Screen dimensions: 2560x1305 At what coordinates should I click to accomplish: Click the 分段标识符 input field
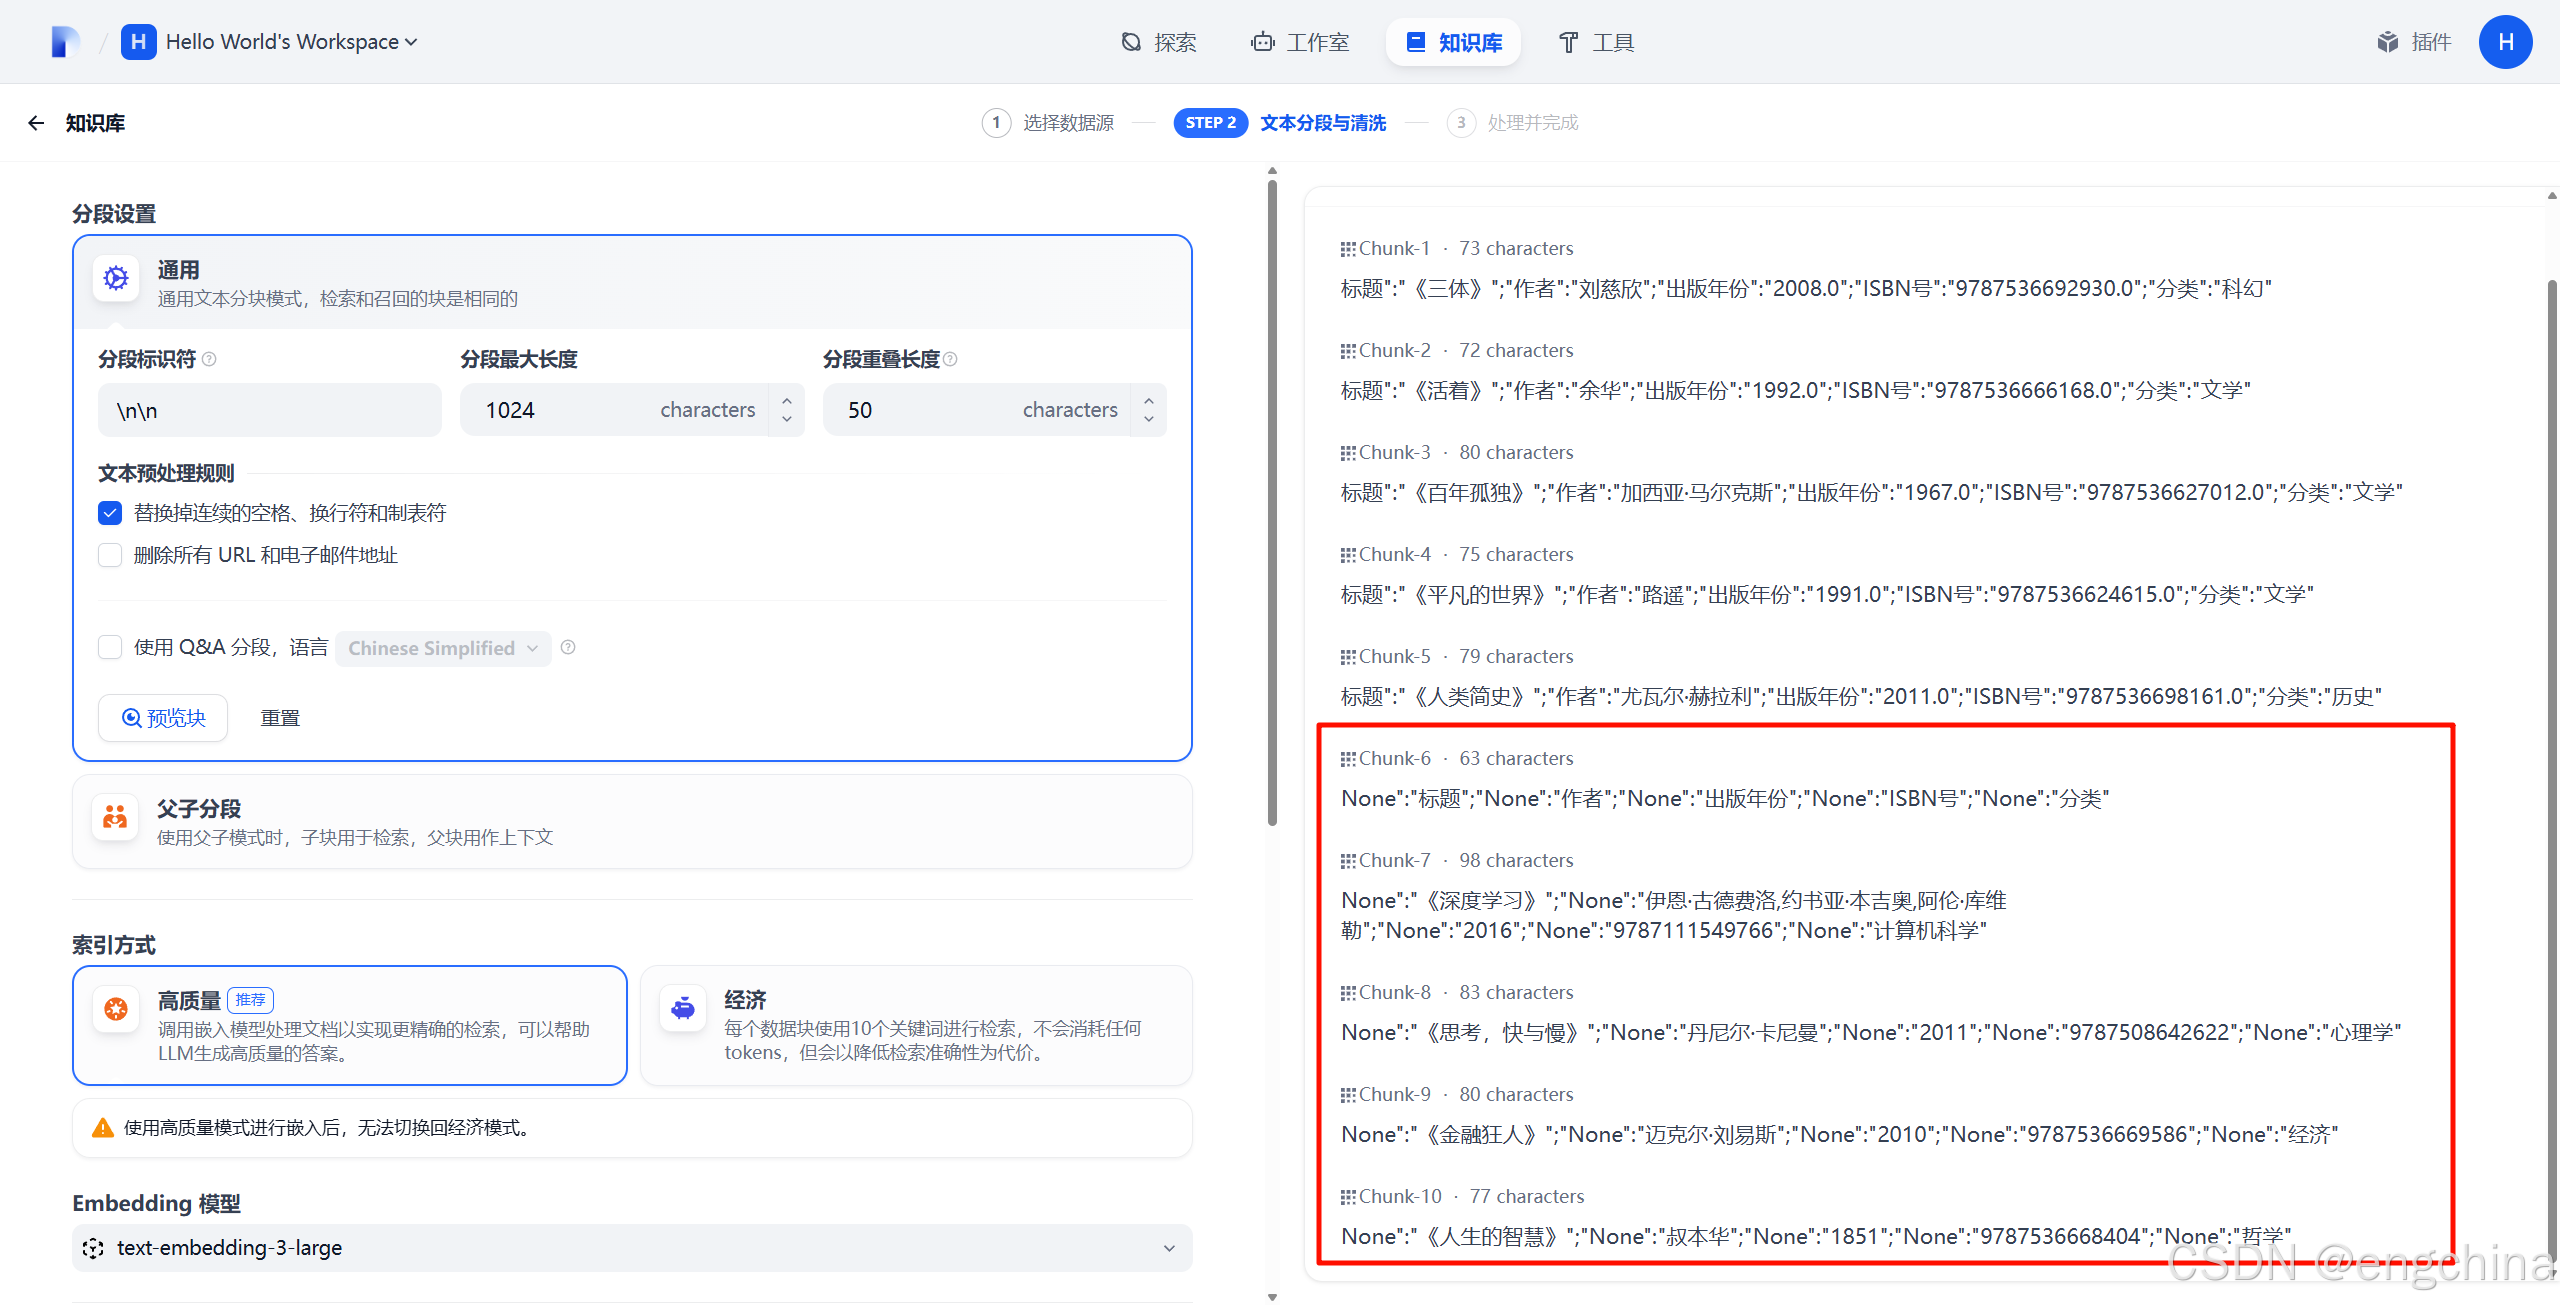[x=269, y=410]
